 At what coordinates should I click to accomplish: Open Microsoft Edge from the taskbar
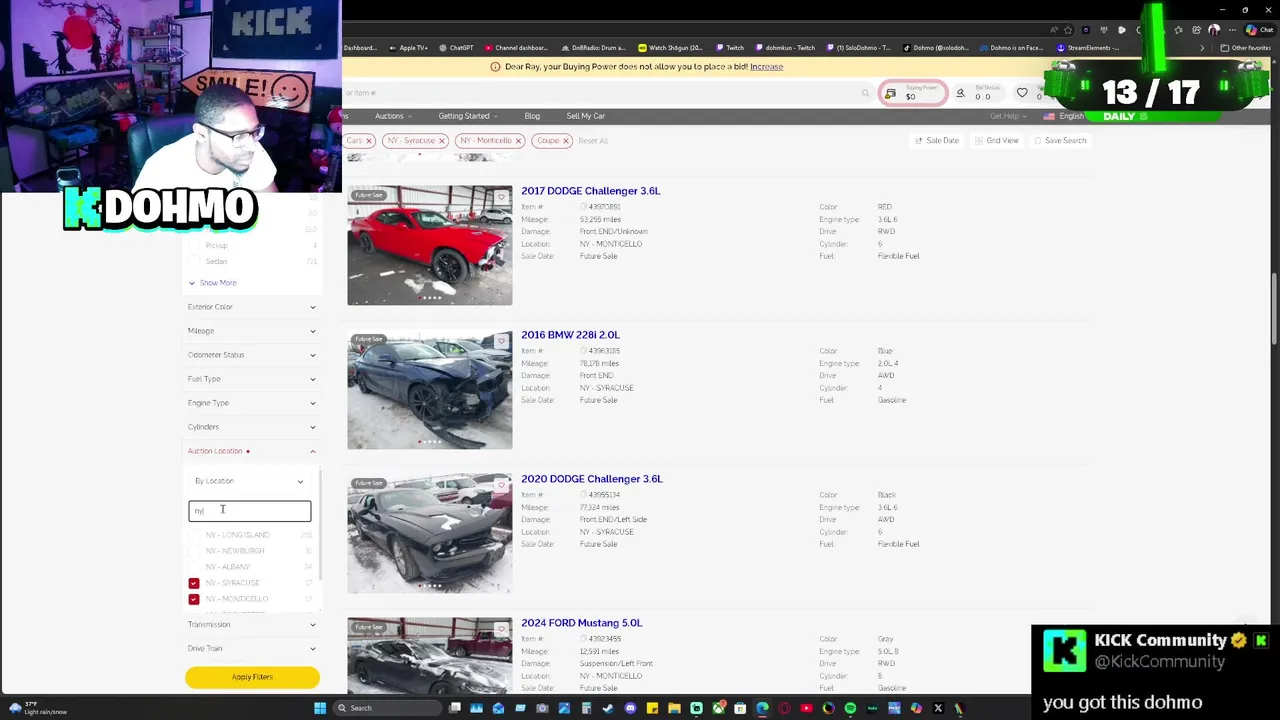(x=762, y=708)
